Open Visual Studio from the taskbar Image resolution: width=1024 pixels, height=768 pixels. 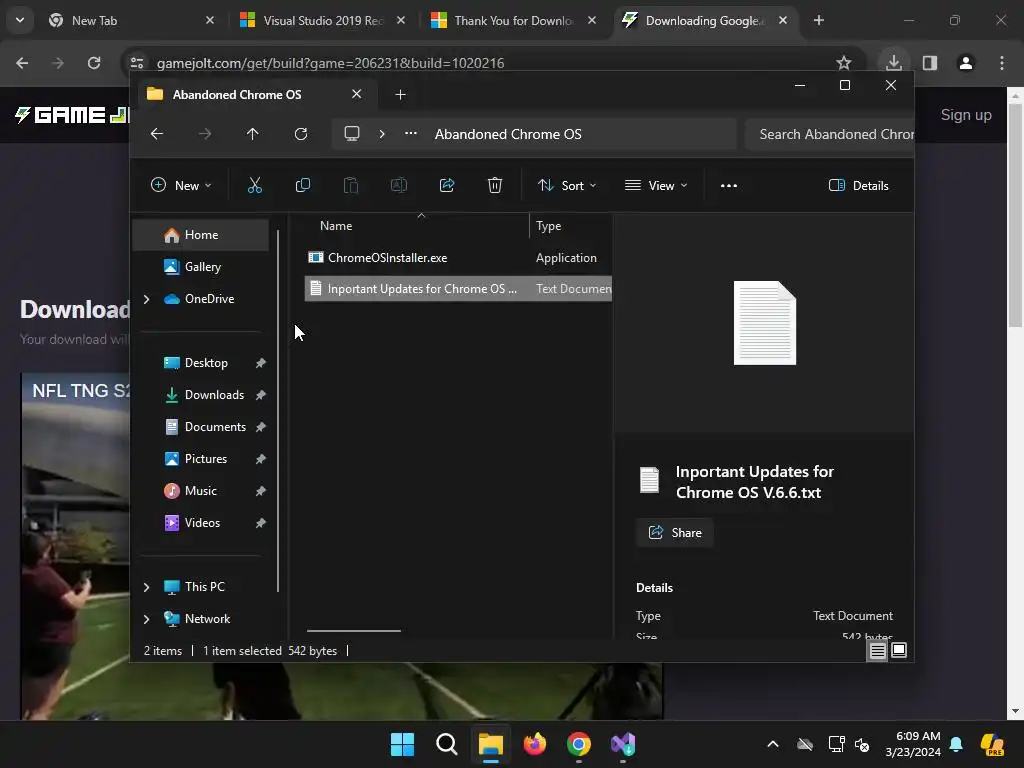623,744
